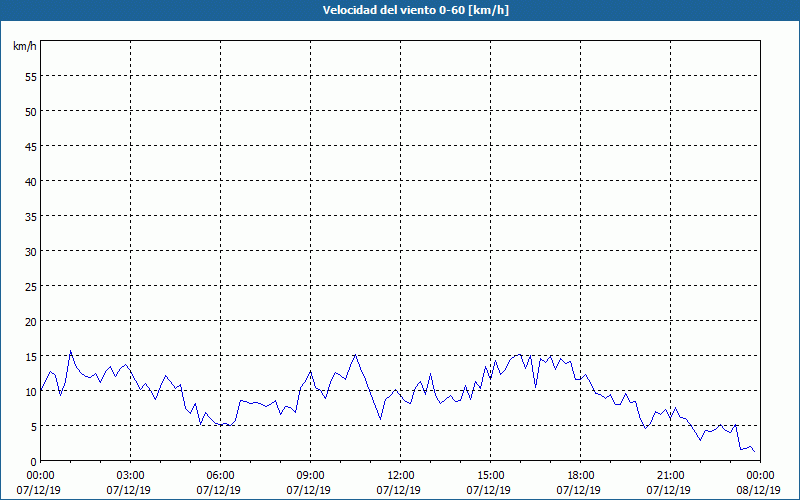This screenshot has width=800, height=500.
Task: Click the '15:00' time axis label
Action: coord(490,476)
